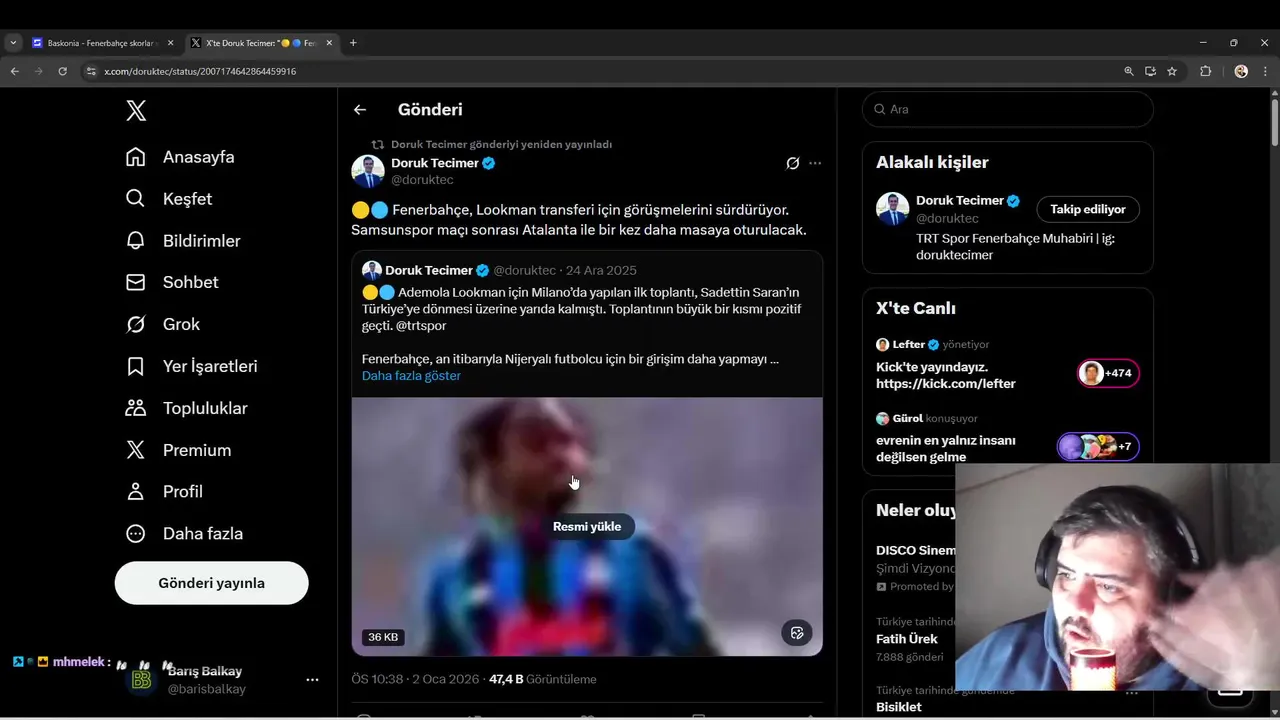The height and width of the screenshot is (720, 1280).
Task: Reload the page
Action: click(x=62, y=71)
